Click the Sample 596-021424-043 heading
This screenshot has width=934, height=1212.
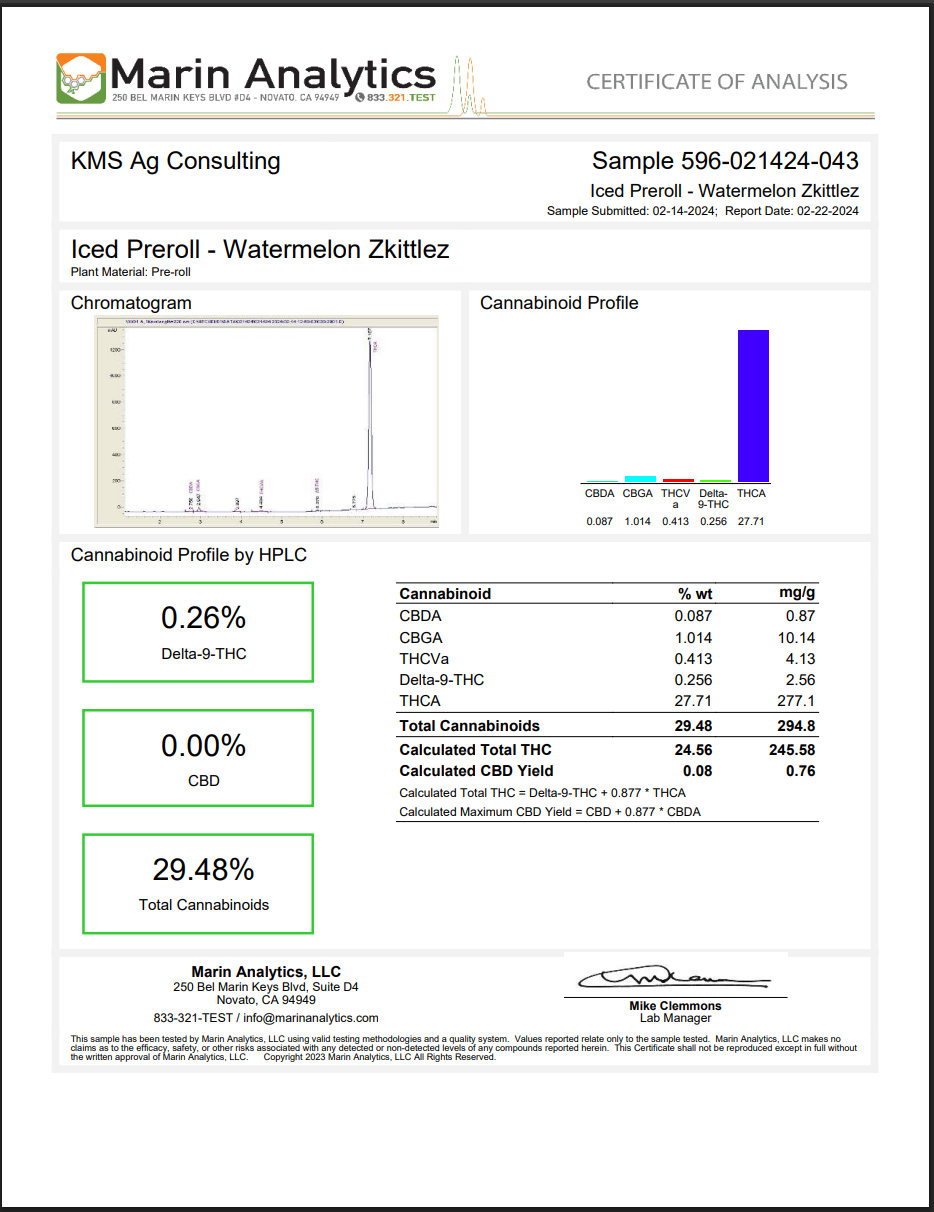pos(724,161)
